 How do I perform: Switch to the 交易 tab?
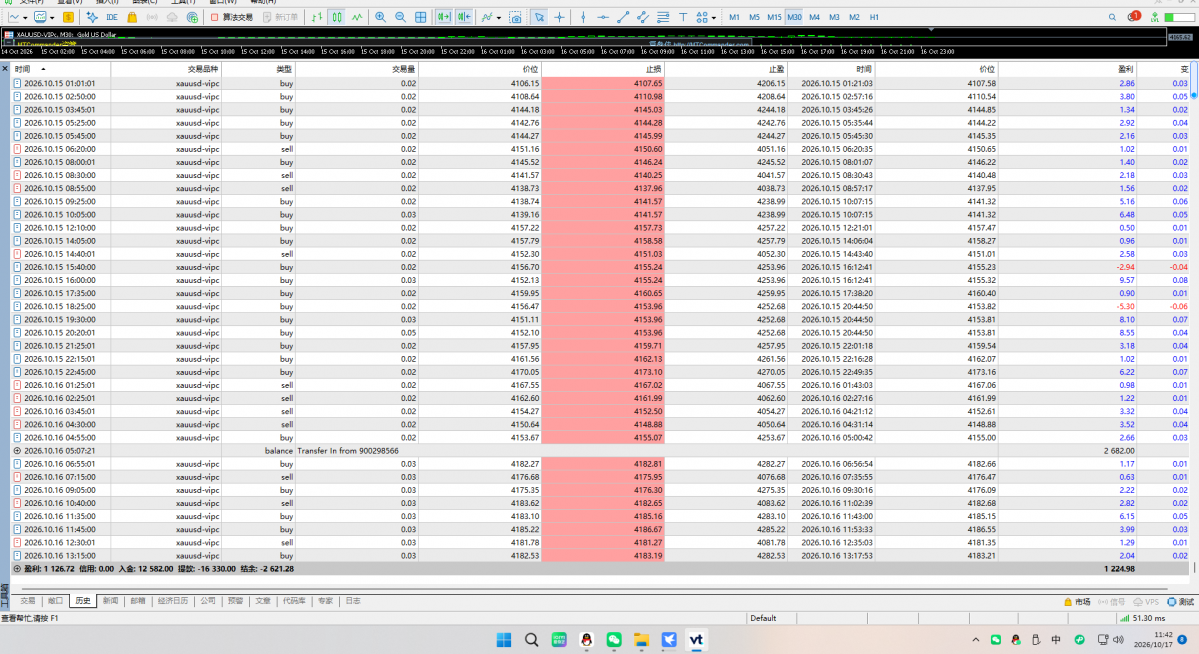[x=28, y=601]
